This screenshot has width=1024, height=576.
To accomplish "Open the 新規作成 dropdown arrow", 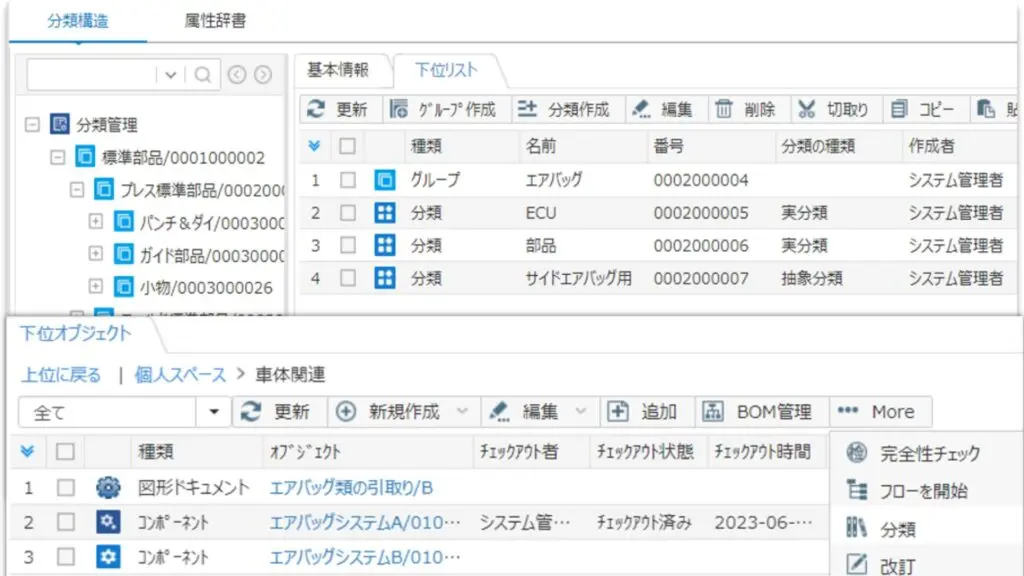I will 462,411.
